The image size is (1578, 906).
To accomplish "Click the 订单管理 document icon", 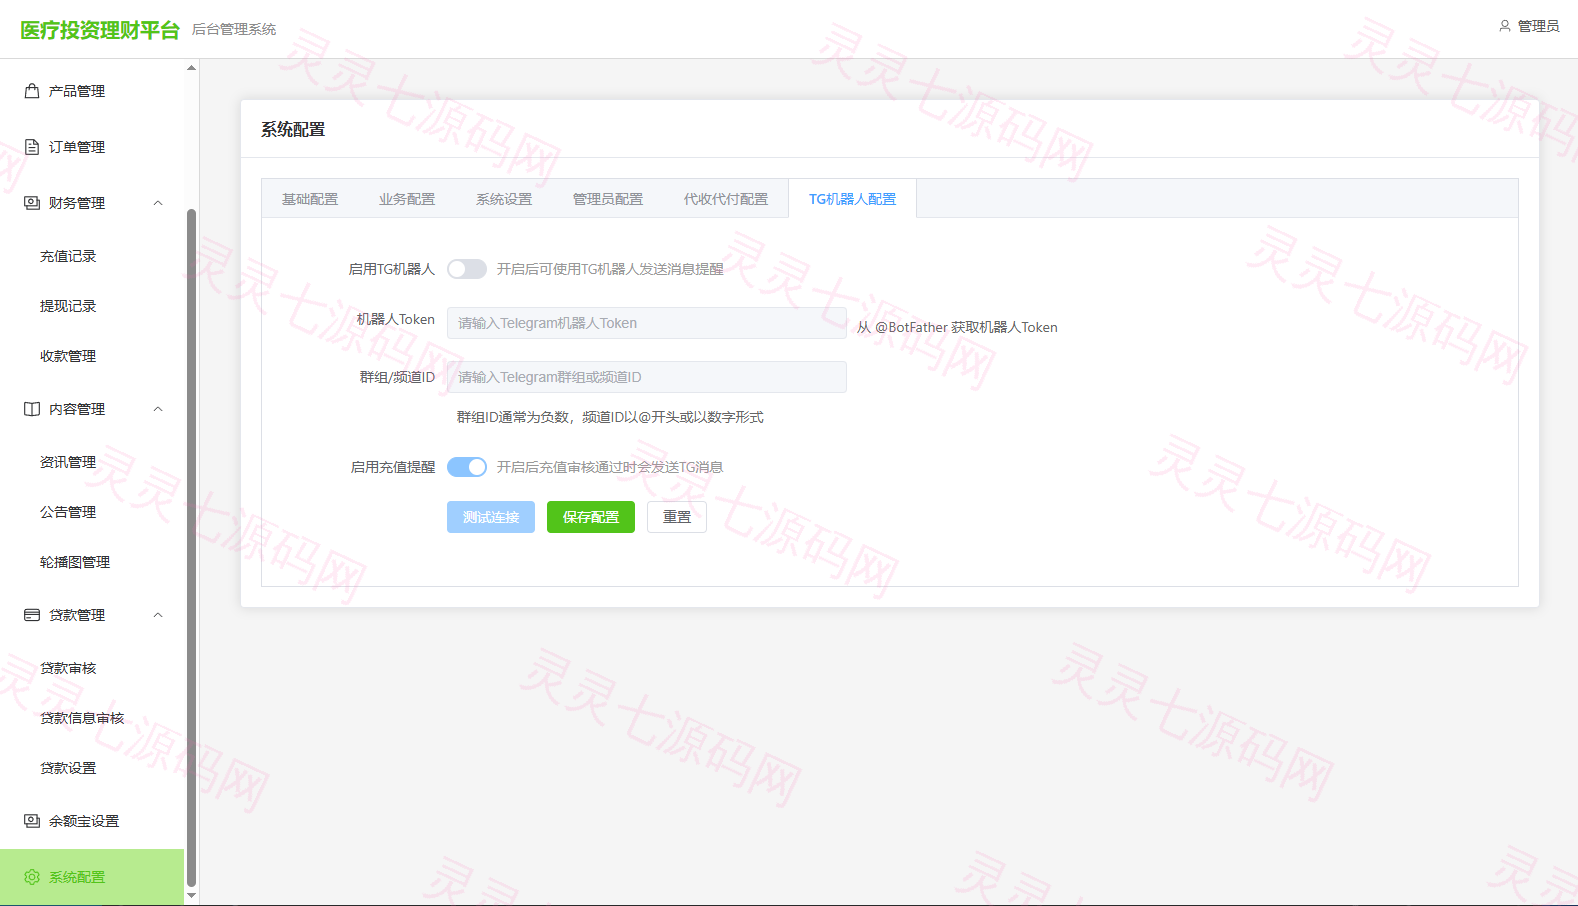I will tap(32, 147).
